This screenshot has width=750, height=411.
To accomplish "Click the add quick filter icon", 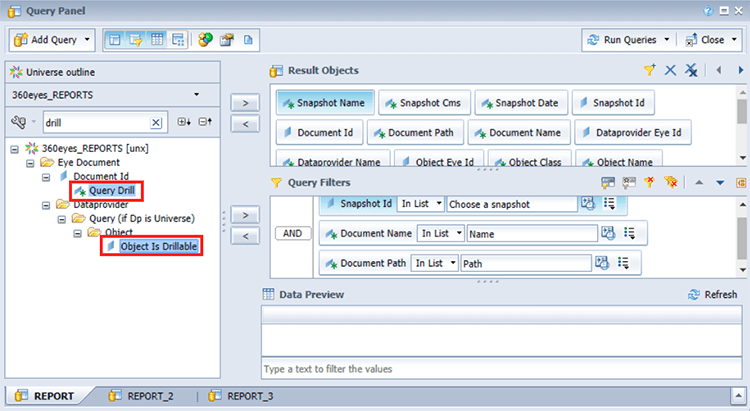I will (x=649, y=70).
